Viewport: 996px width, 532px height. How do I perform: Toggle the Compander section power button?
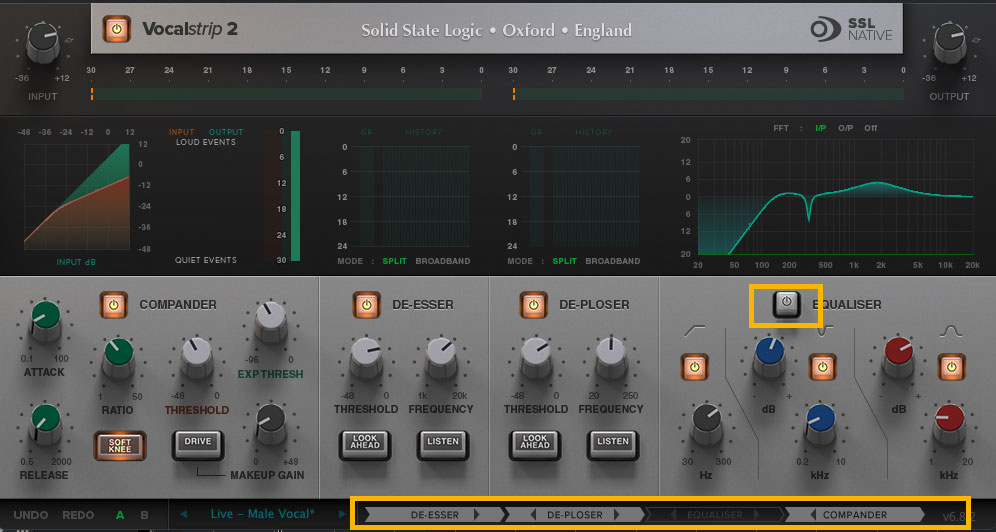pos(114,305)
